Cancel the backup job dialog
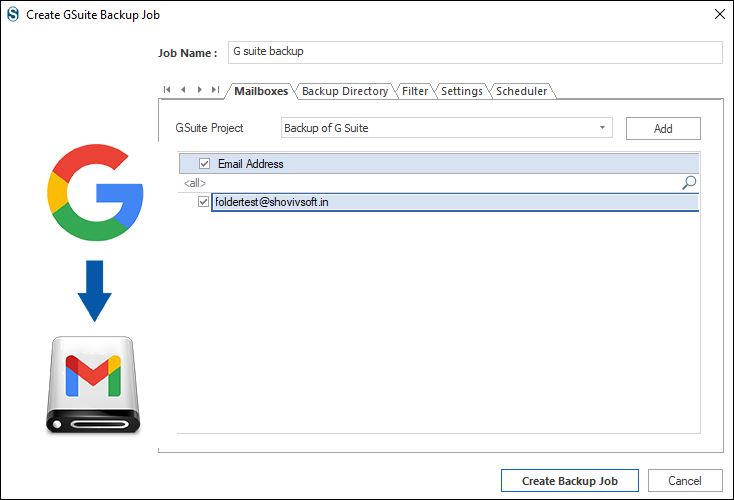Image resolution: width=734 pixels, height=500 pixels. (x=685, y=481)
